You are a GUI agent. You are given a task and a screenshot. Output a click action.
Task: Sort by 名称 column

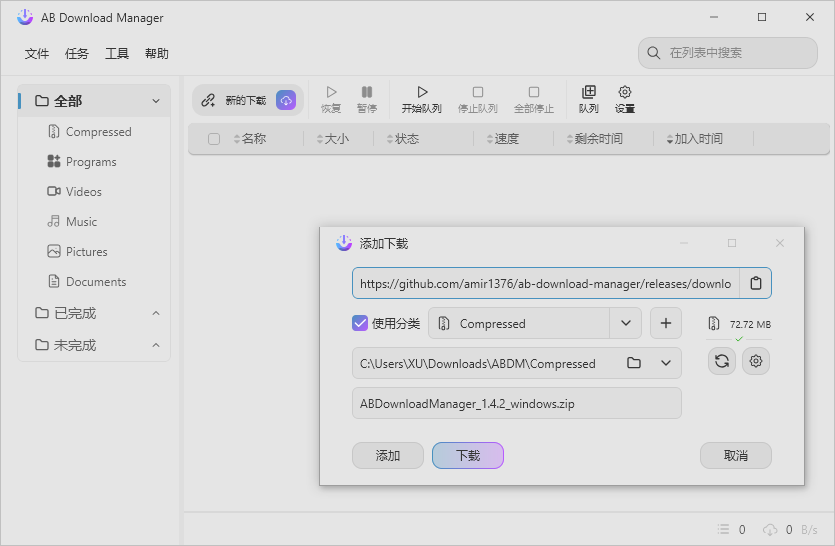coord(250,139)
